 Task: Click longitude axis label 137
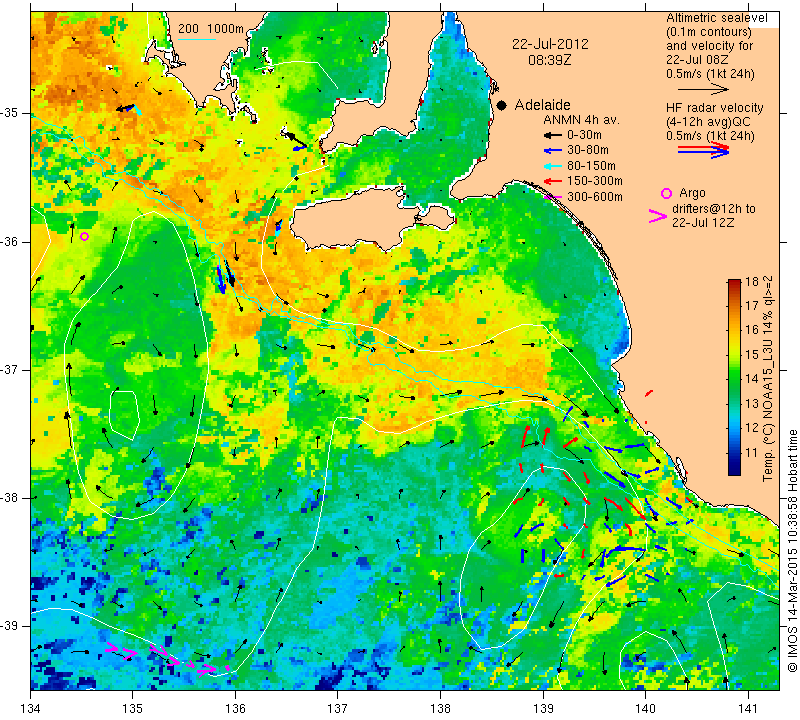click(x=338, y=708)
